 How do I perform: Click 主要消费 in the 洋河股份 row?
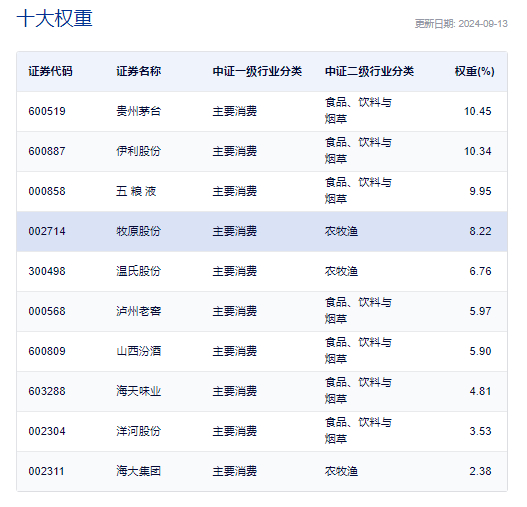[235, 431]
